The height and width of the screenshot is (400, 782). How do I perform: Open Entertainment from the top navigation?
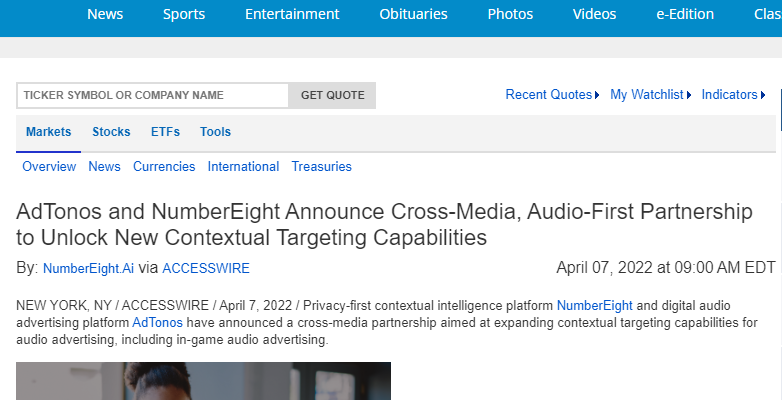(x=292, y=14)
